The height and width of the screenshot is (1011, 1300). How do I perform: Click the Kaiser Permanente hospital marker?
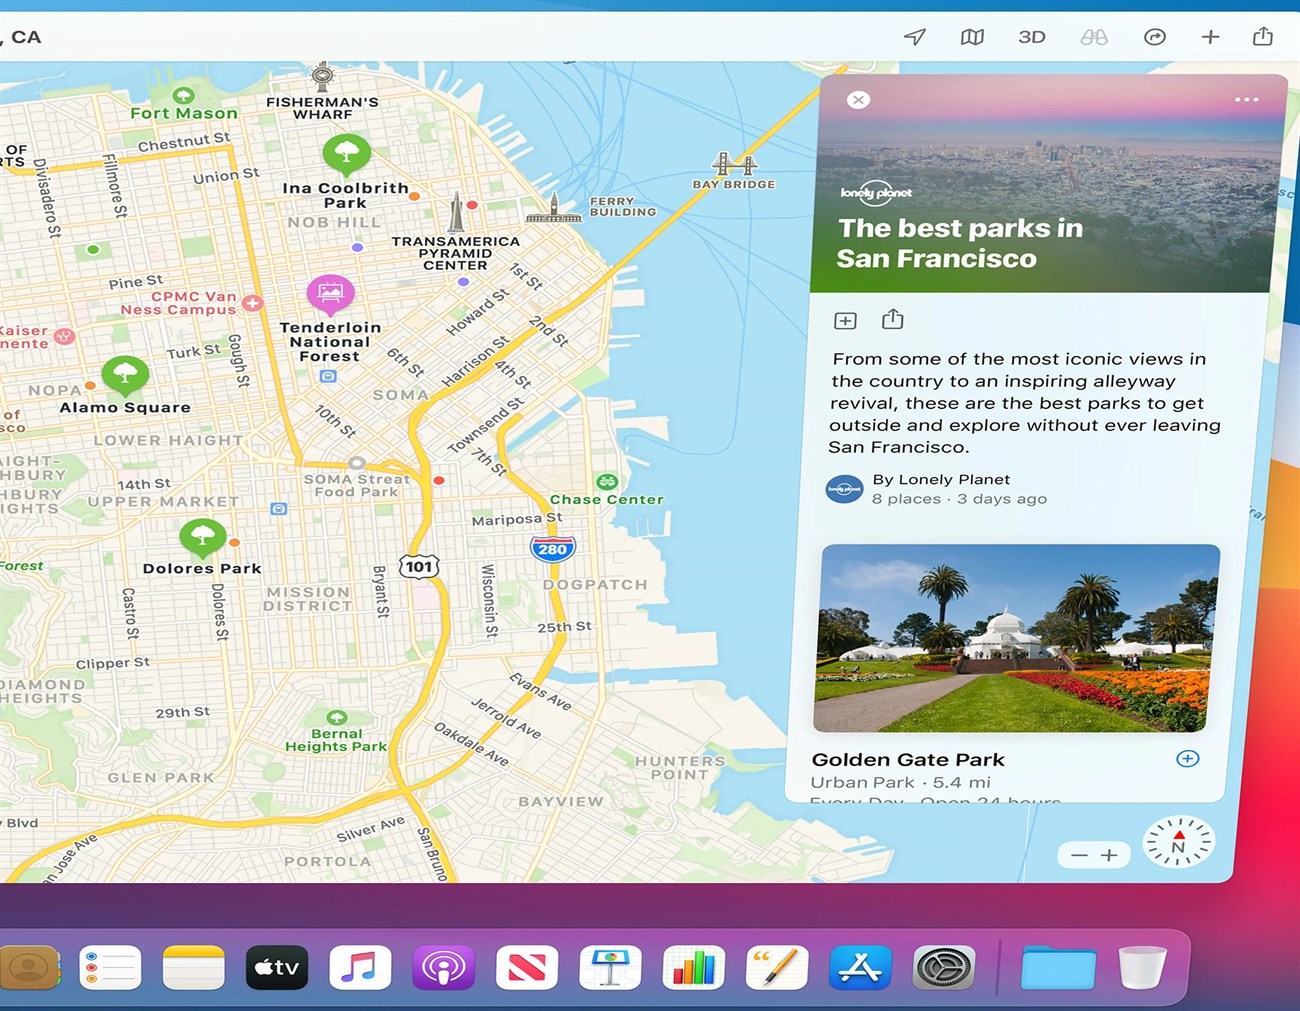coord(64,336)
